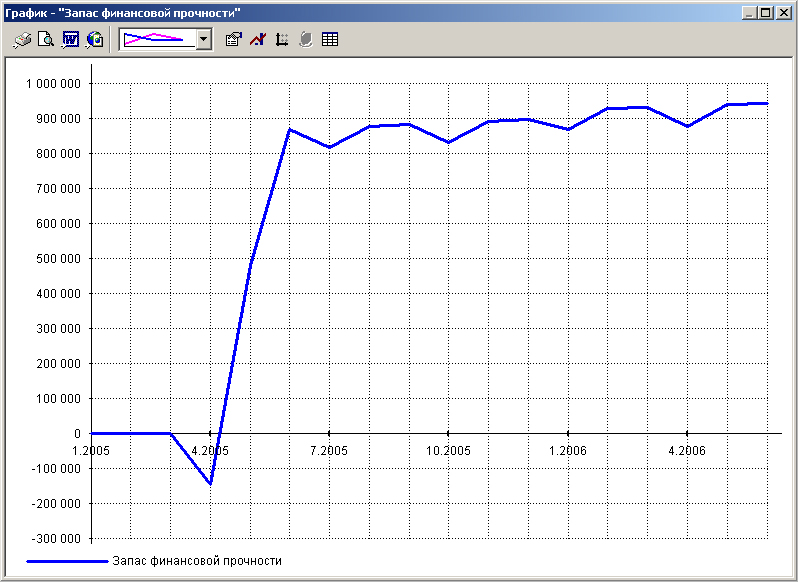
Task: Show the data table icon
Action: click(330, 40)
